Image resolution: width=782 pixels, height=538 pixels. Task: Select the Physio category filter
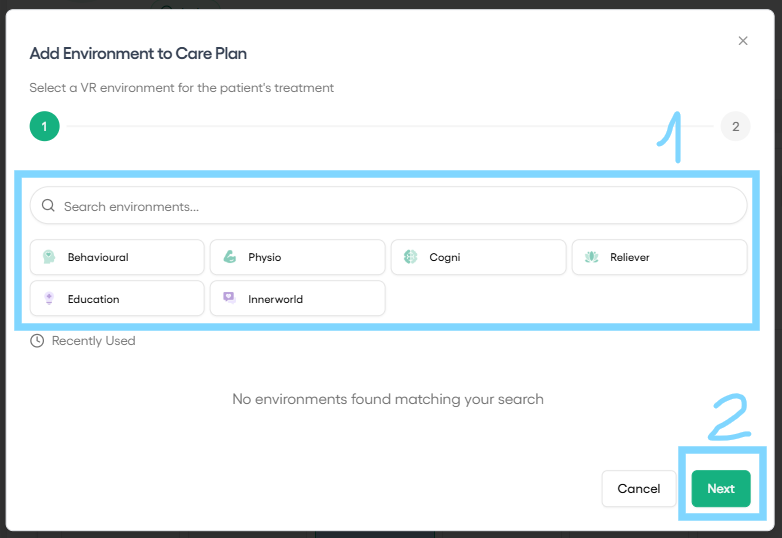click(x=298, y=257)
